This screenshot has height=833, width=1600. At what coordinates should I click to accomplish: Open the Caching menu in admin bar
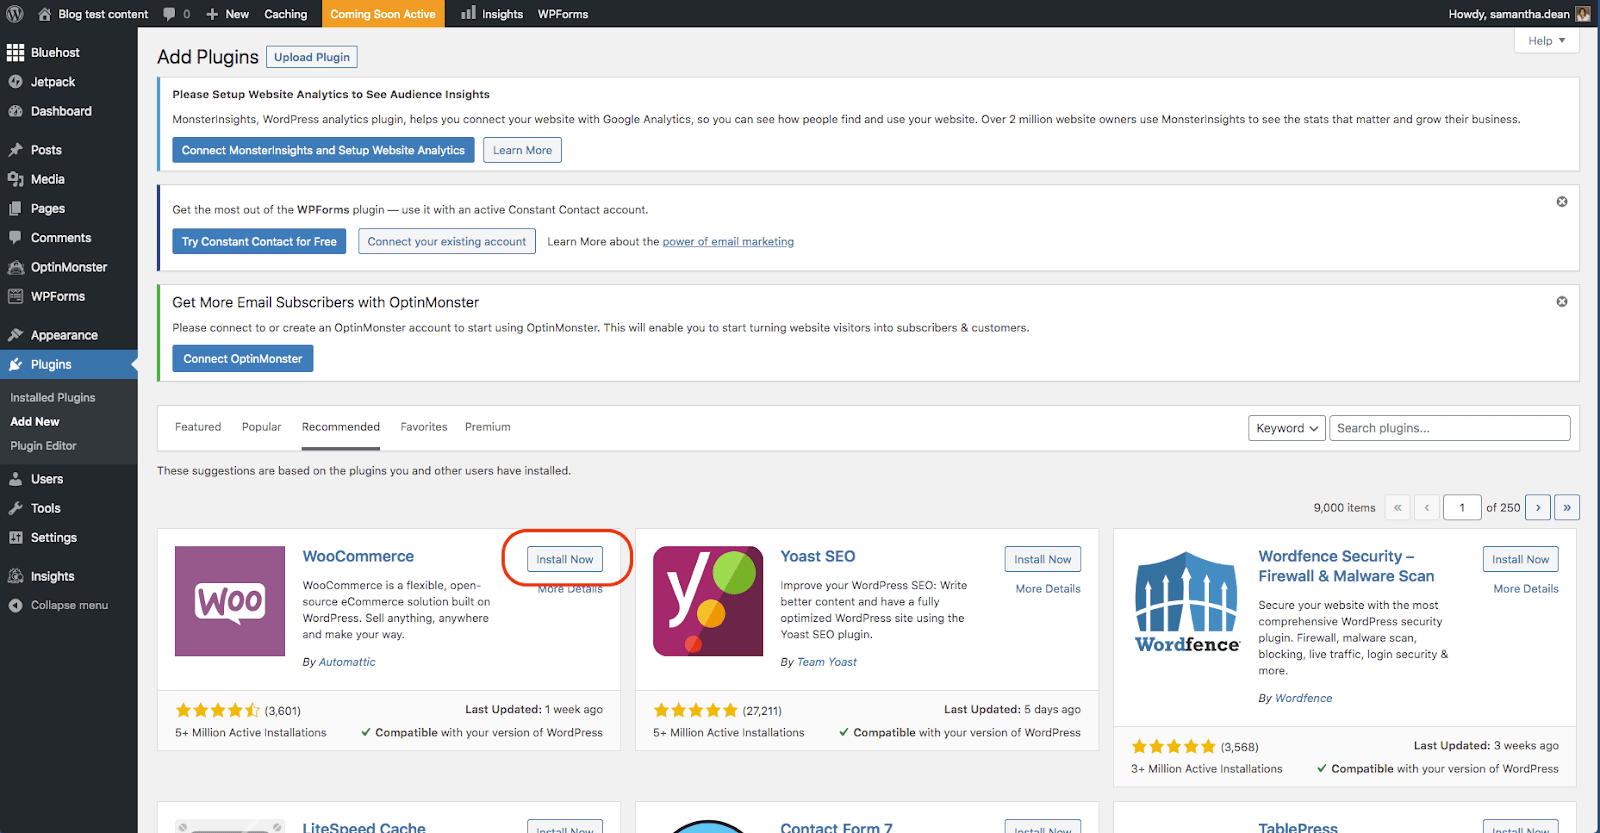tap(286, 14)
